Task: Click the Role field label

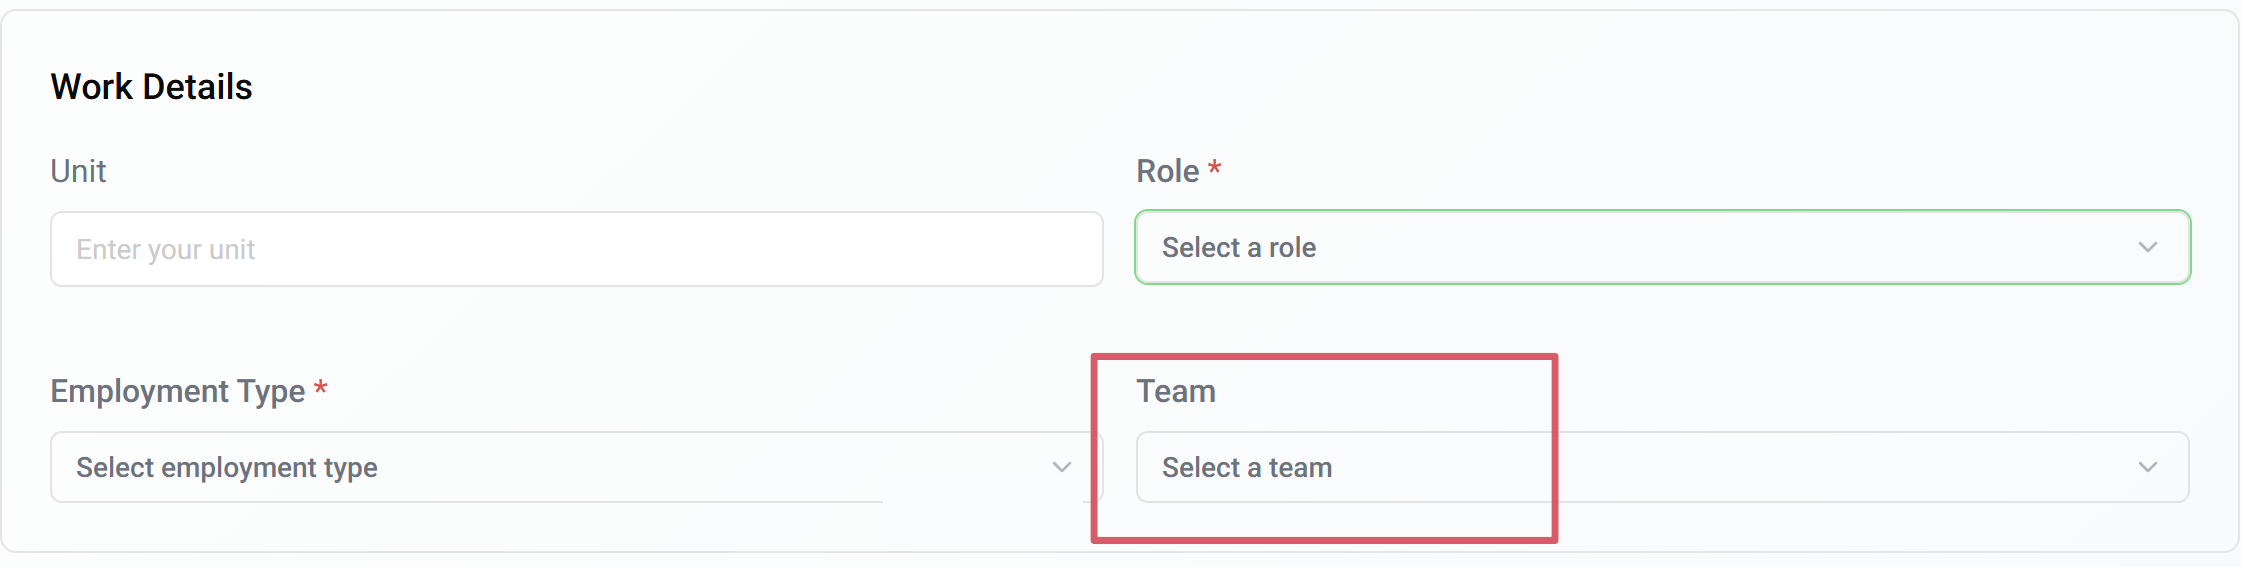Action: pos(1167,171)
